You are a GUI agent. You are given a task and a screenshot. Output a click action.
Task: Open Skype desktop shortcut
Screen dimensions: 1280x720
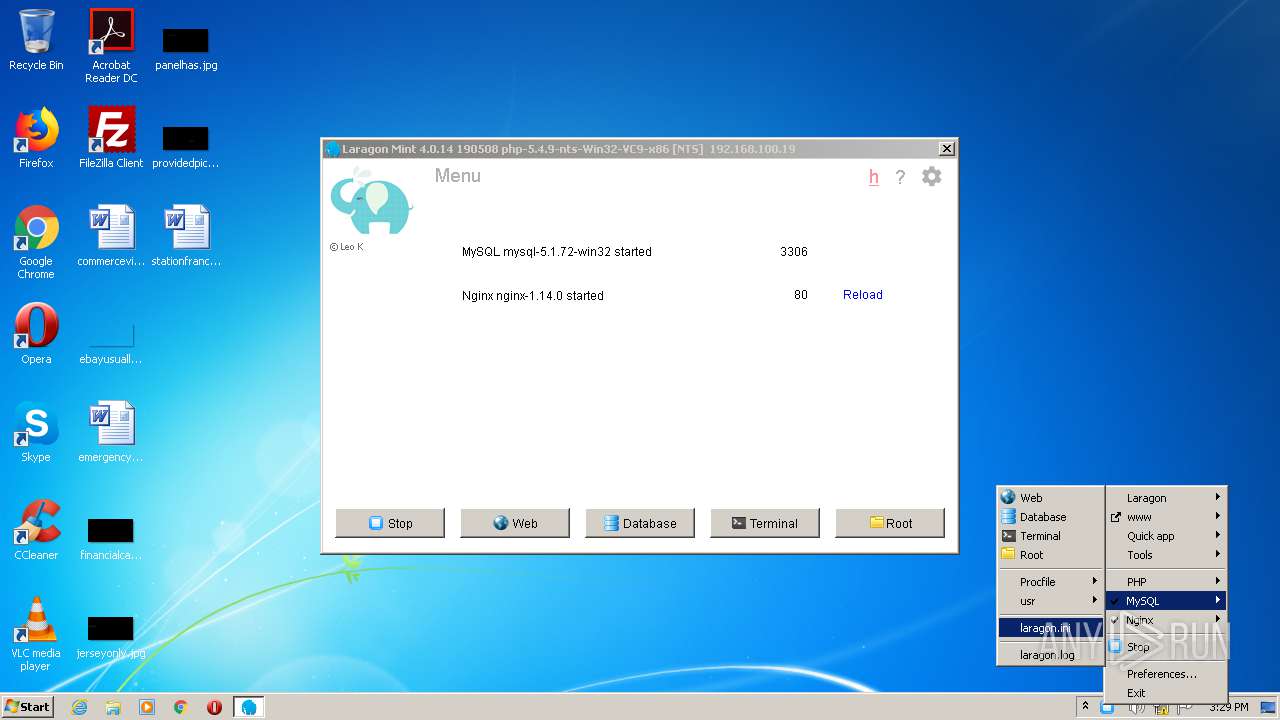36,432
